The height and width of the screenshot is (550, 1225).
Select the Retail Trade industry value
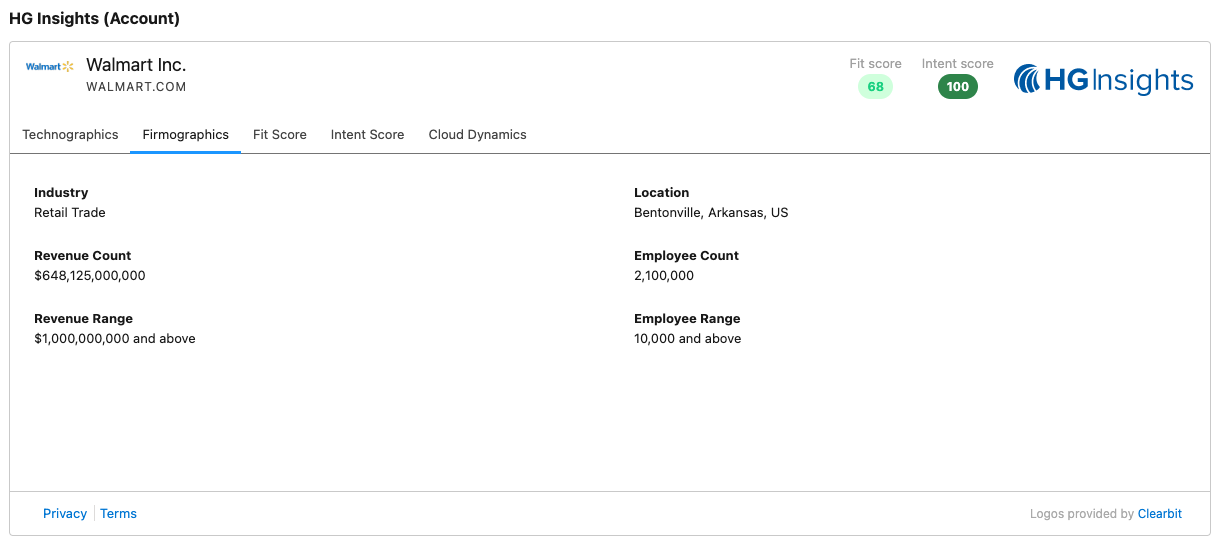click(x=70, y=213)
